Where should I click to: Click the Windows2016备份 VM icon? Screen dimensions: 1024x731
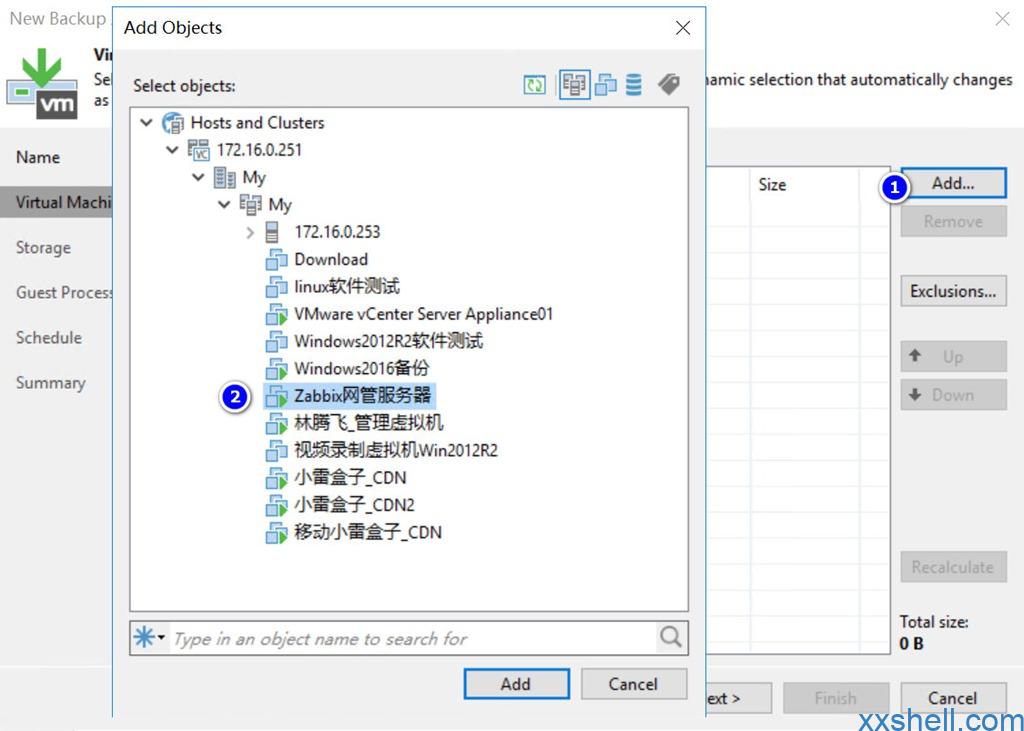(276, 368)
